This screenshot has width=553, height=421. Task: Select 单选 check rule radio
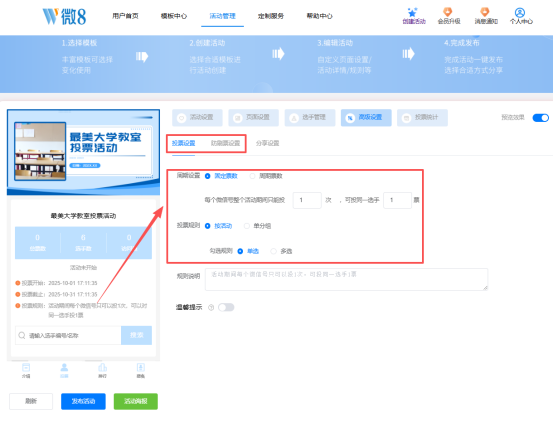[240, 251]
